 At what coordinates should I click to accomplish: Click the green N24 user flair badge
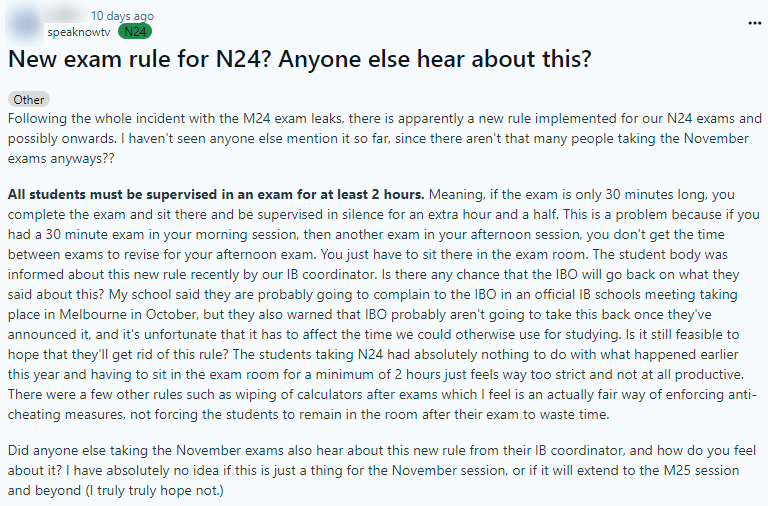135,31
